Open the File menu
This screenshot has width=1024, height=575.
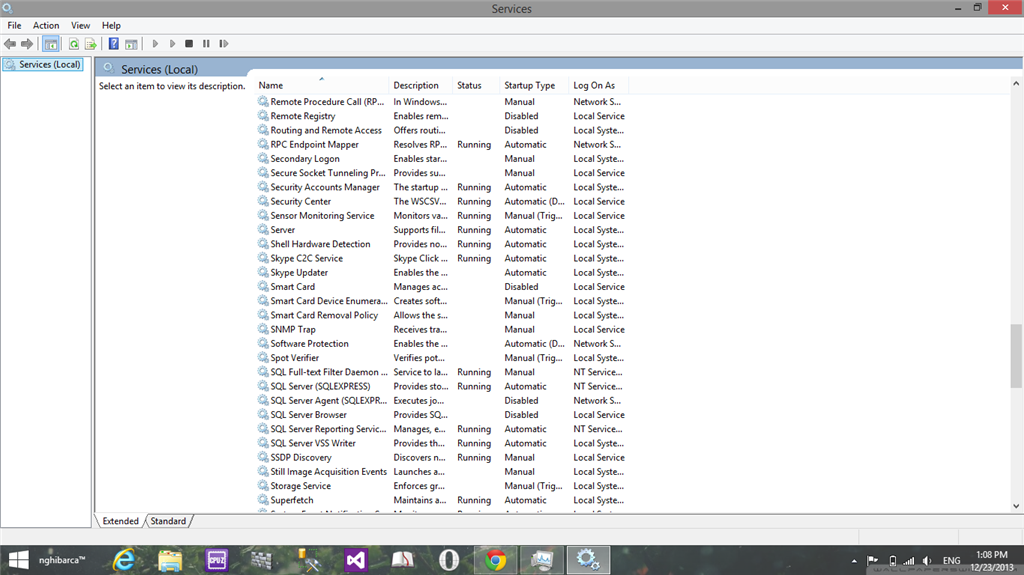point(14,25)
